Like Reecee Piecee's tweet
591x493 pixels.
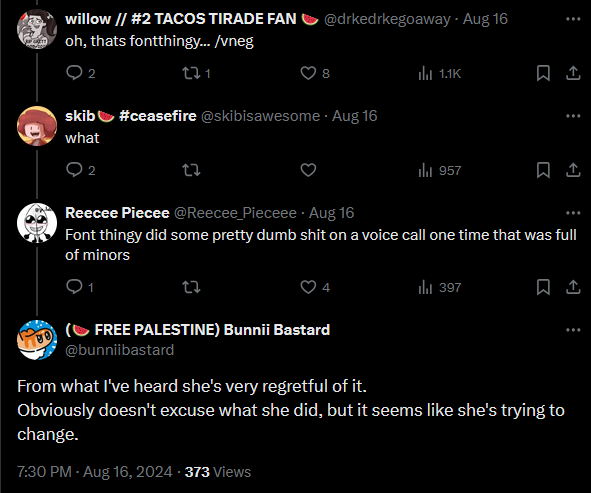(x=308, y=287)
